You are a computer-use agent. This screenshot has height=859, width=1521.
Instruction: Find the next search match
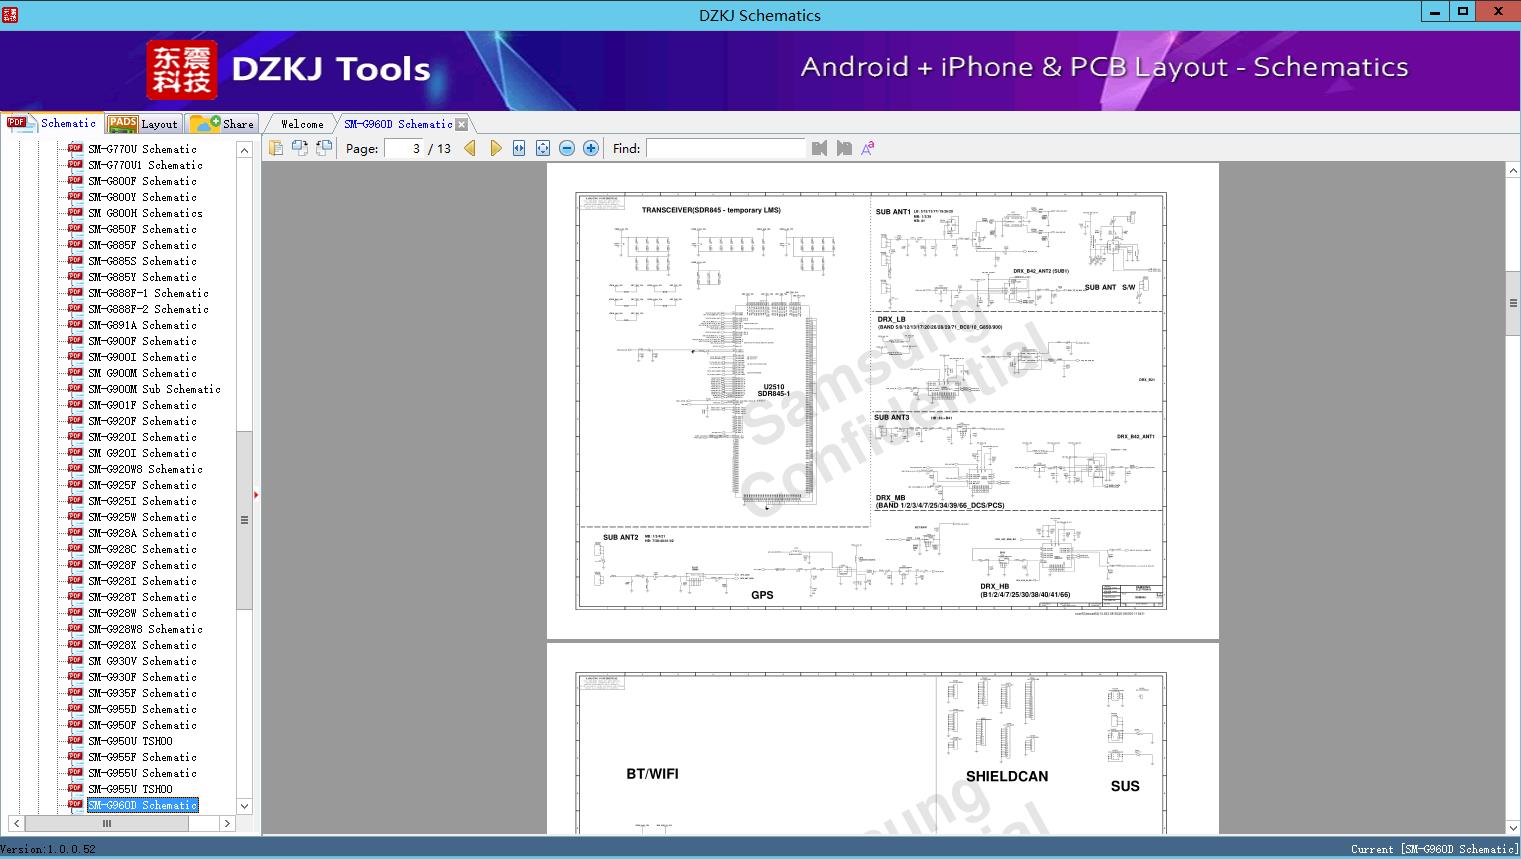point(844,148)
